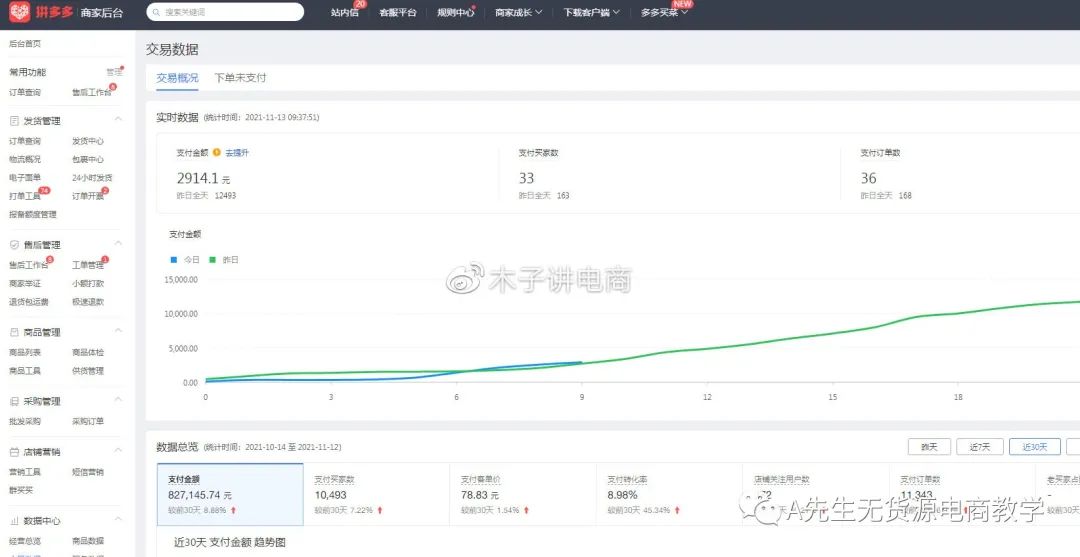Click the orange info icon beside 支付金额

pyautogui.click(x=216, y=152)
